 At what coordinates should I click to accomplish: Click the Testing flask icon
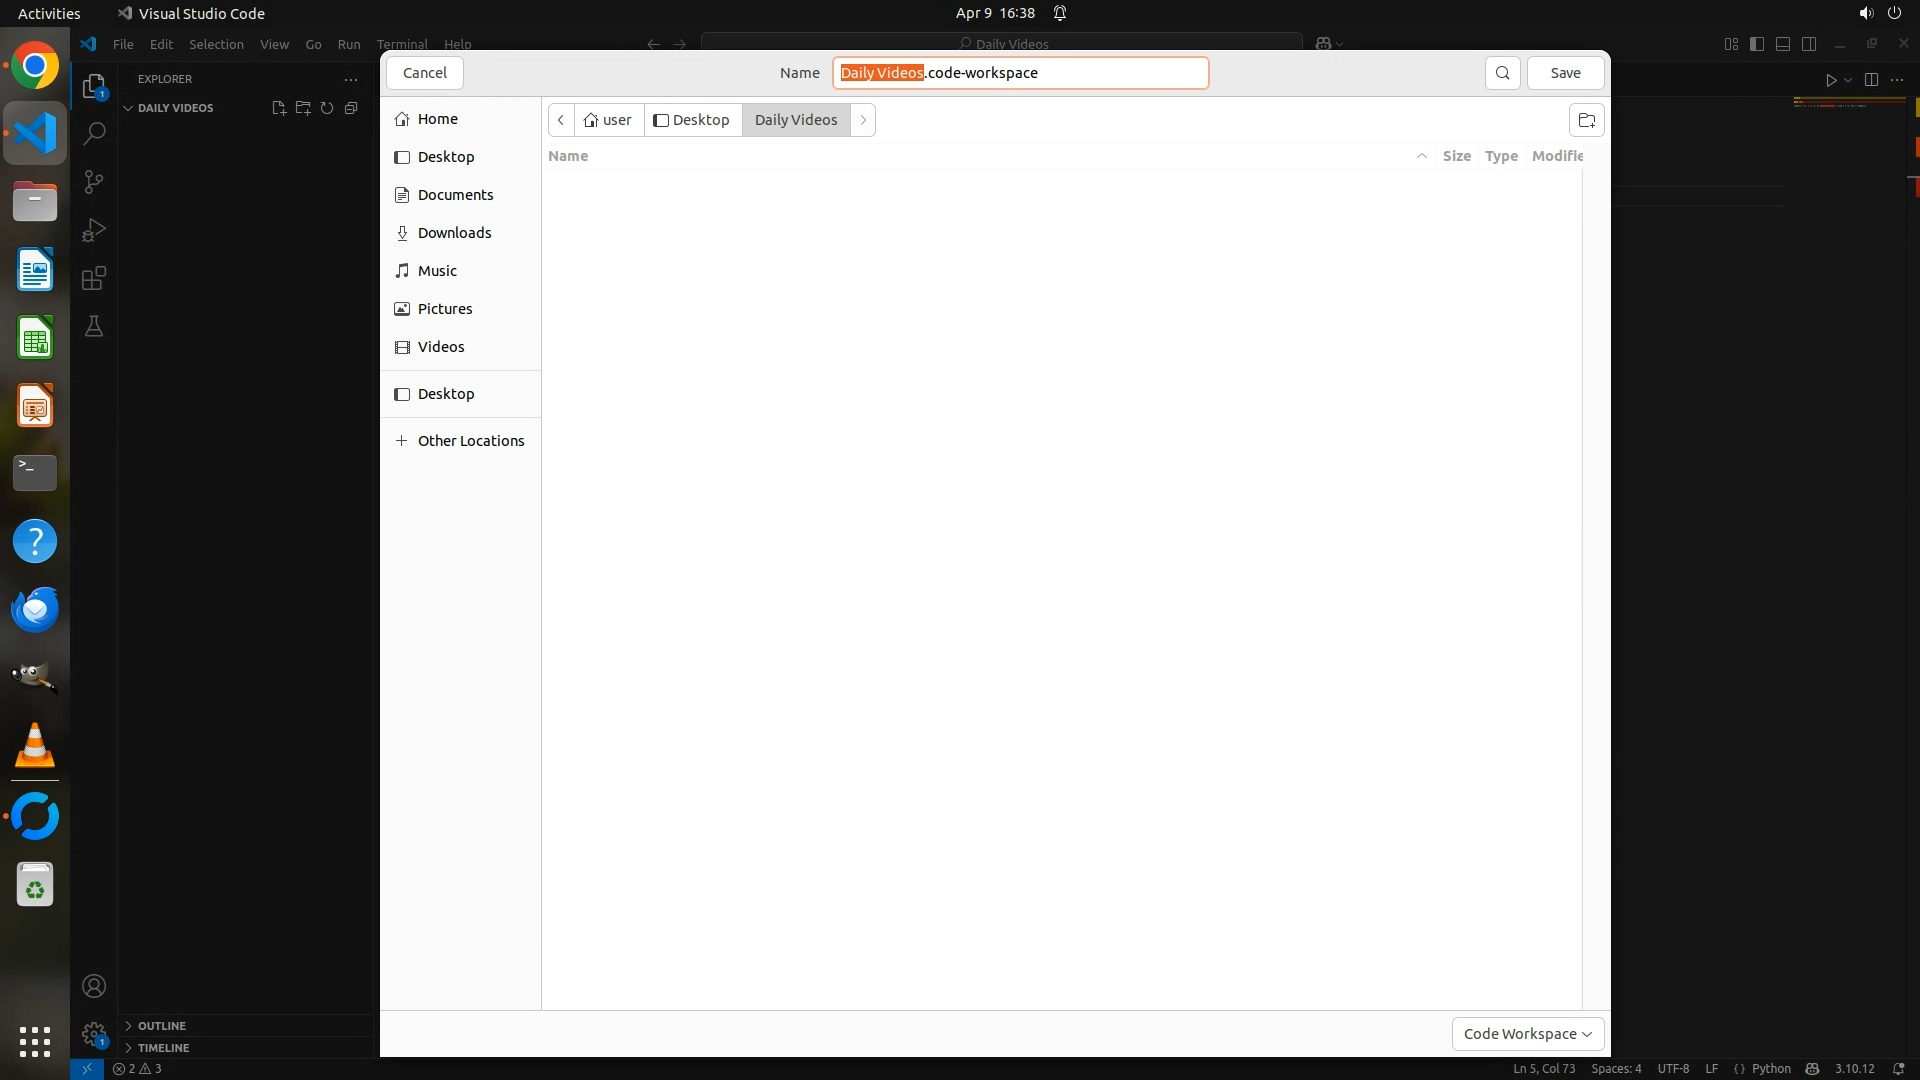point(94,326)
